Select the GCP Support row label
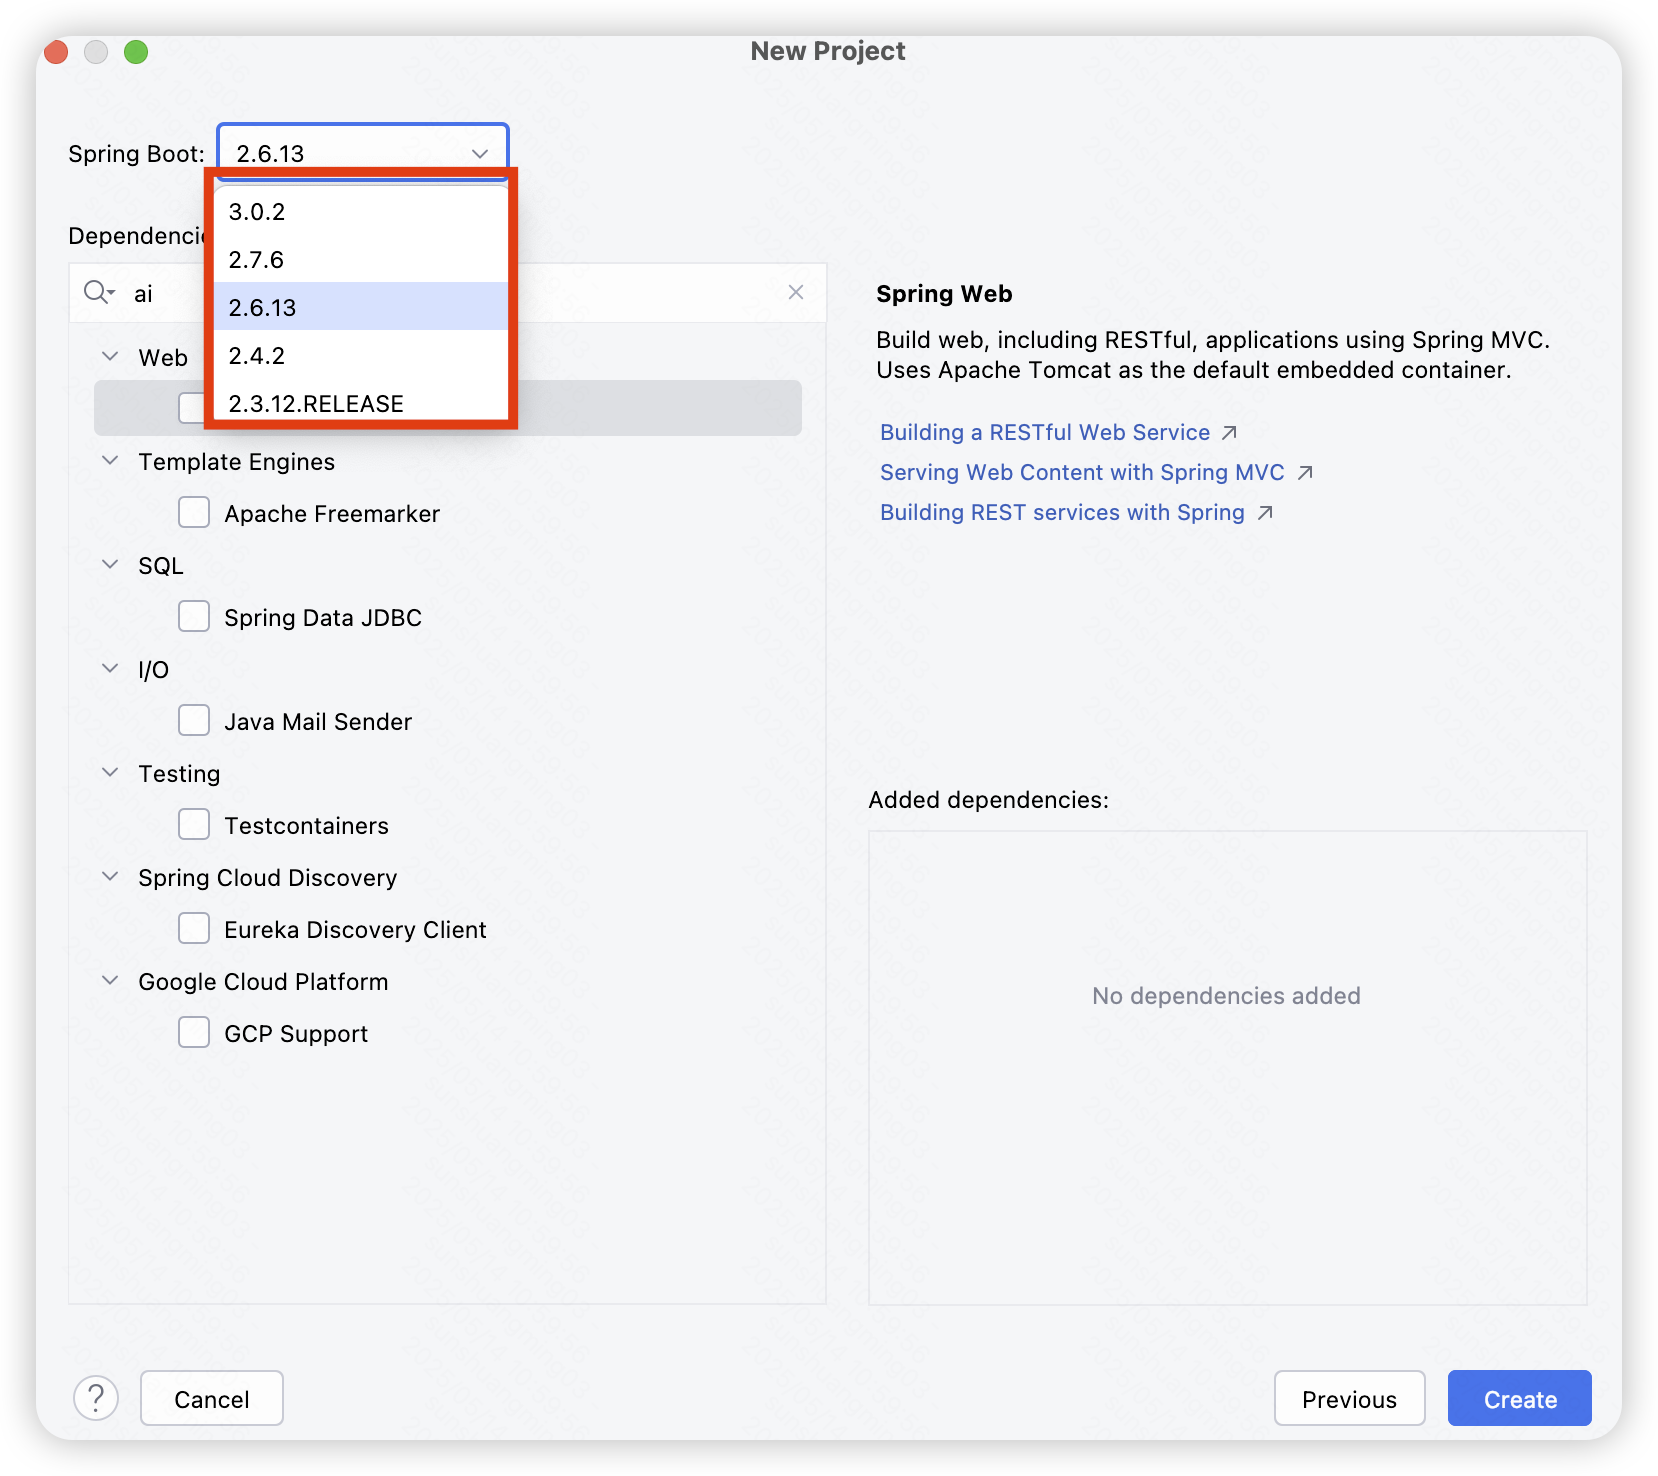 tap(296, 1034)
